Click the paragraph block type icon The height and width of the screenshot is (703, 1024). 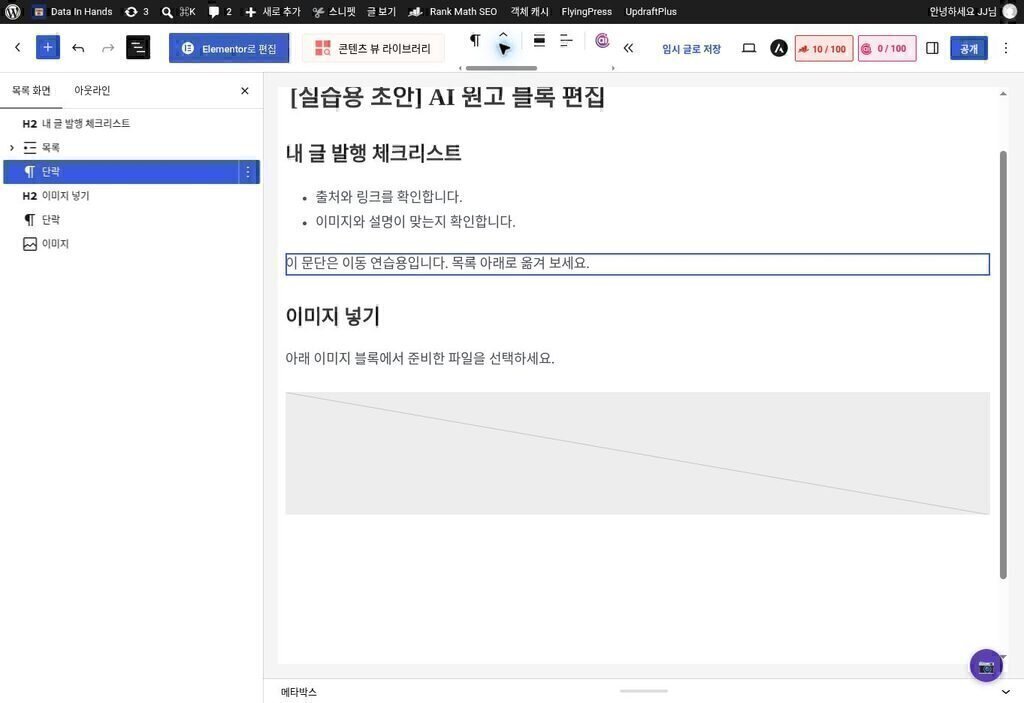pyautogui.click(x=475, y=41)
